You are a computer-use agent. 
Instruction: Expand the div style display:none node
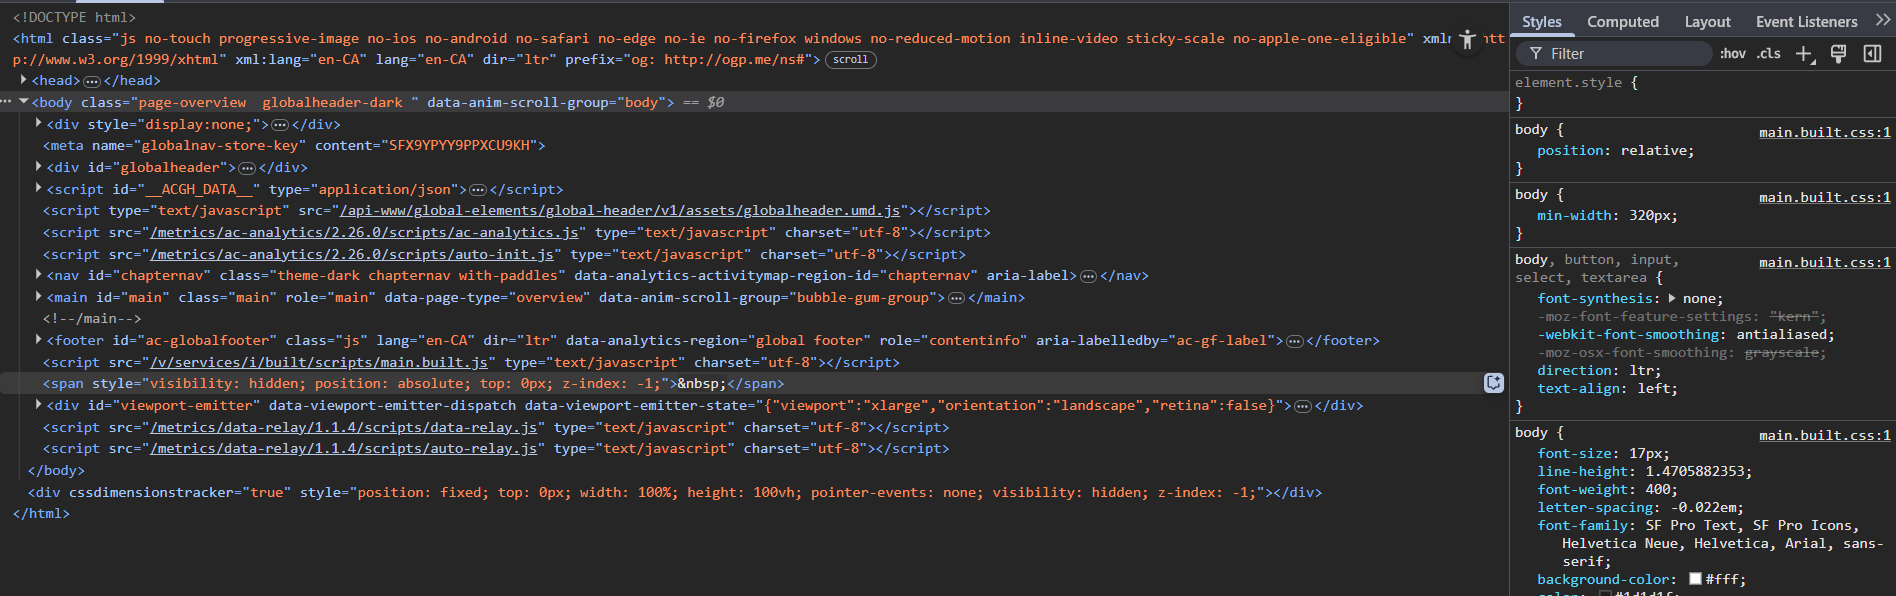click(38, 124)
